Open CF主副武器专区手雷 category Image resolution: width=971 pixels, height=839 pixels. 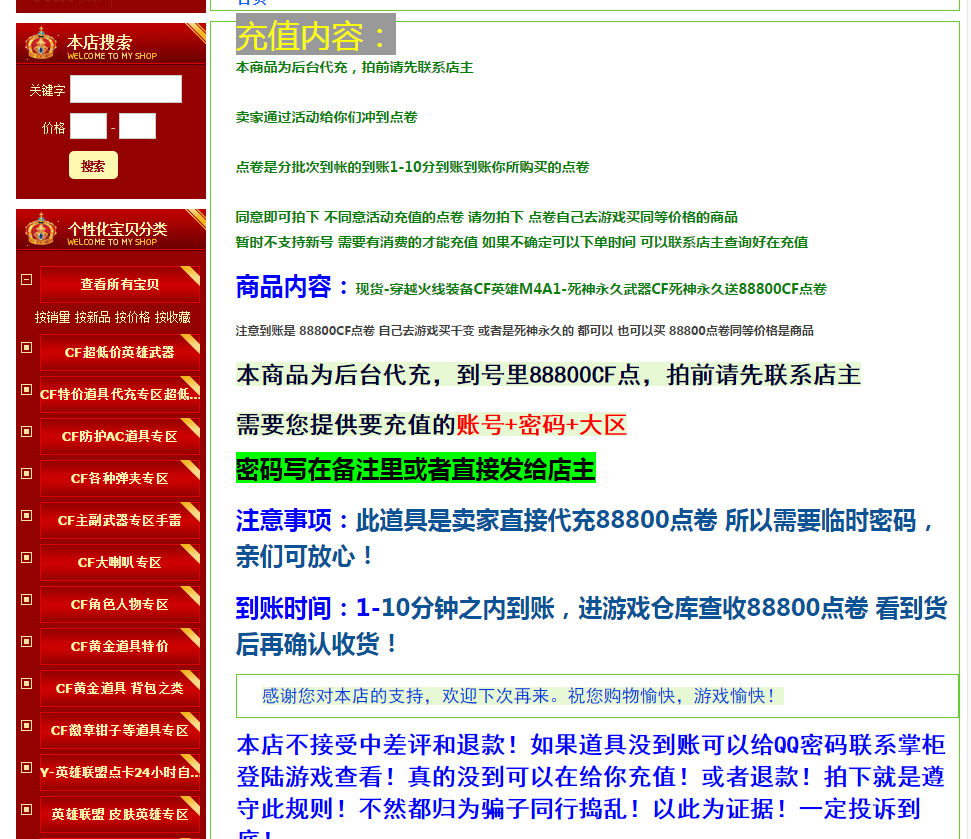pyautogui.click(x=120, y=521)
